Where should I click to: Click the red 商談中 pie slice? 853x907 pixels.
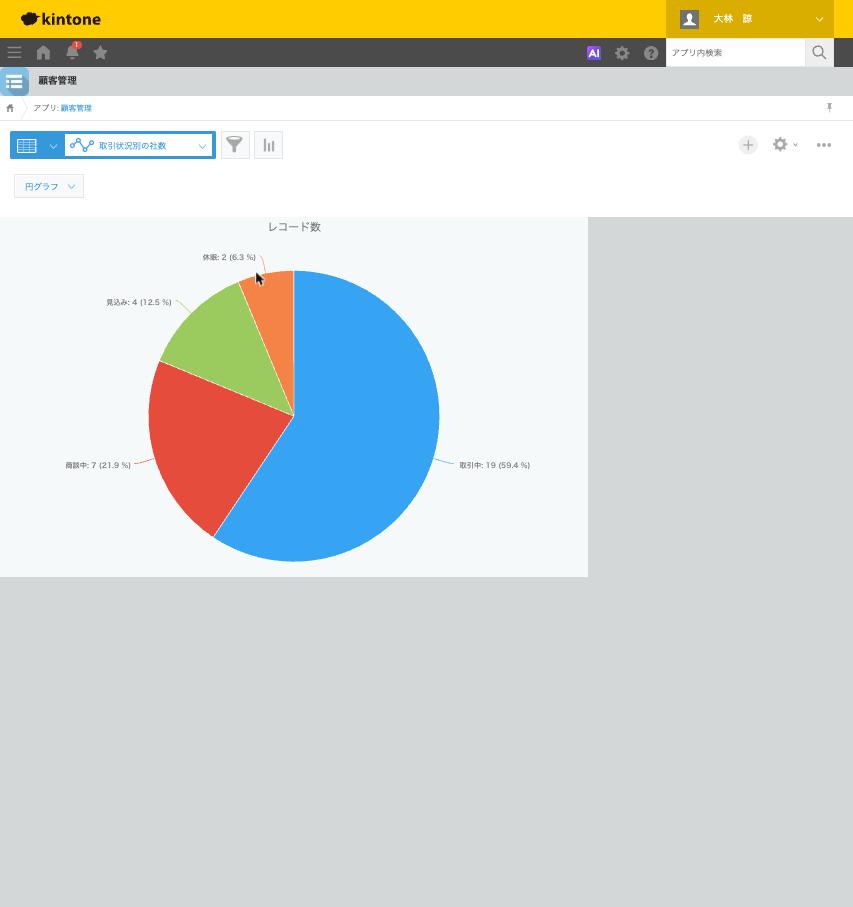(211, 445)
